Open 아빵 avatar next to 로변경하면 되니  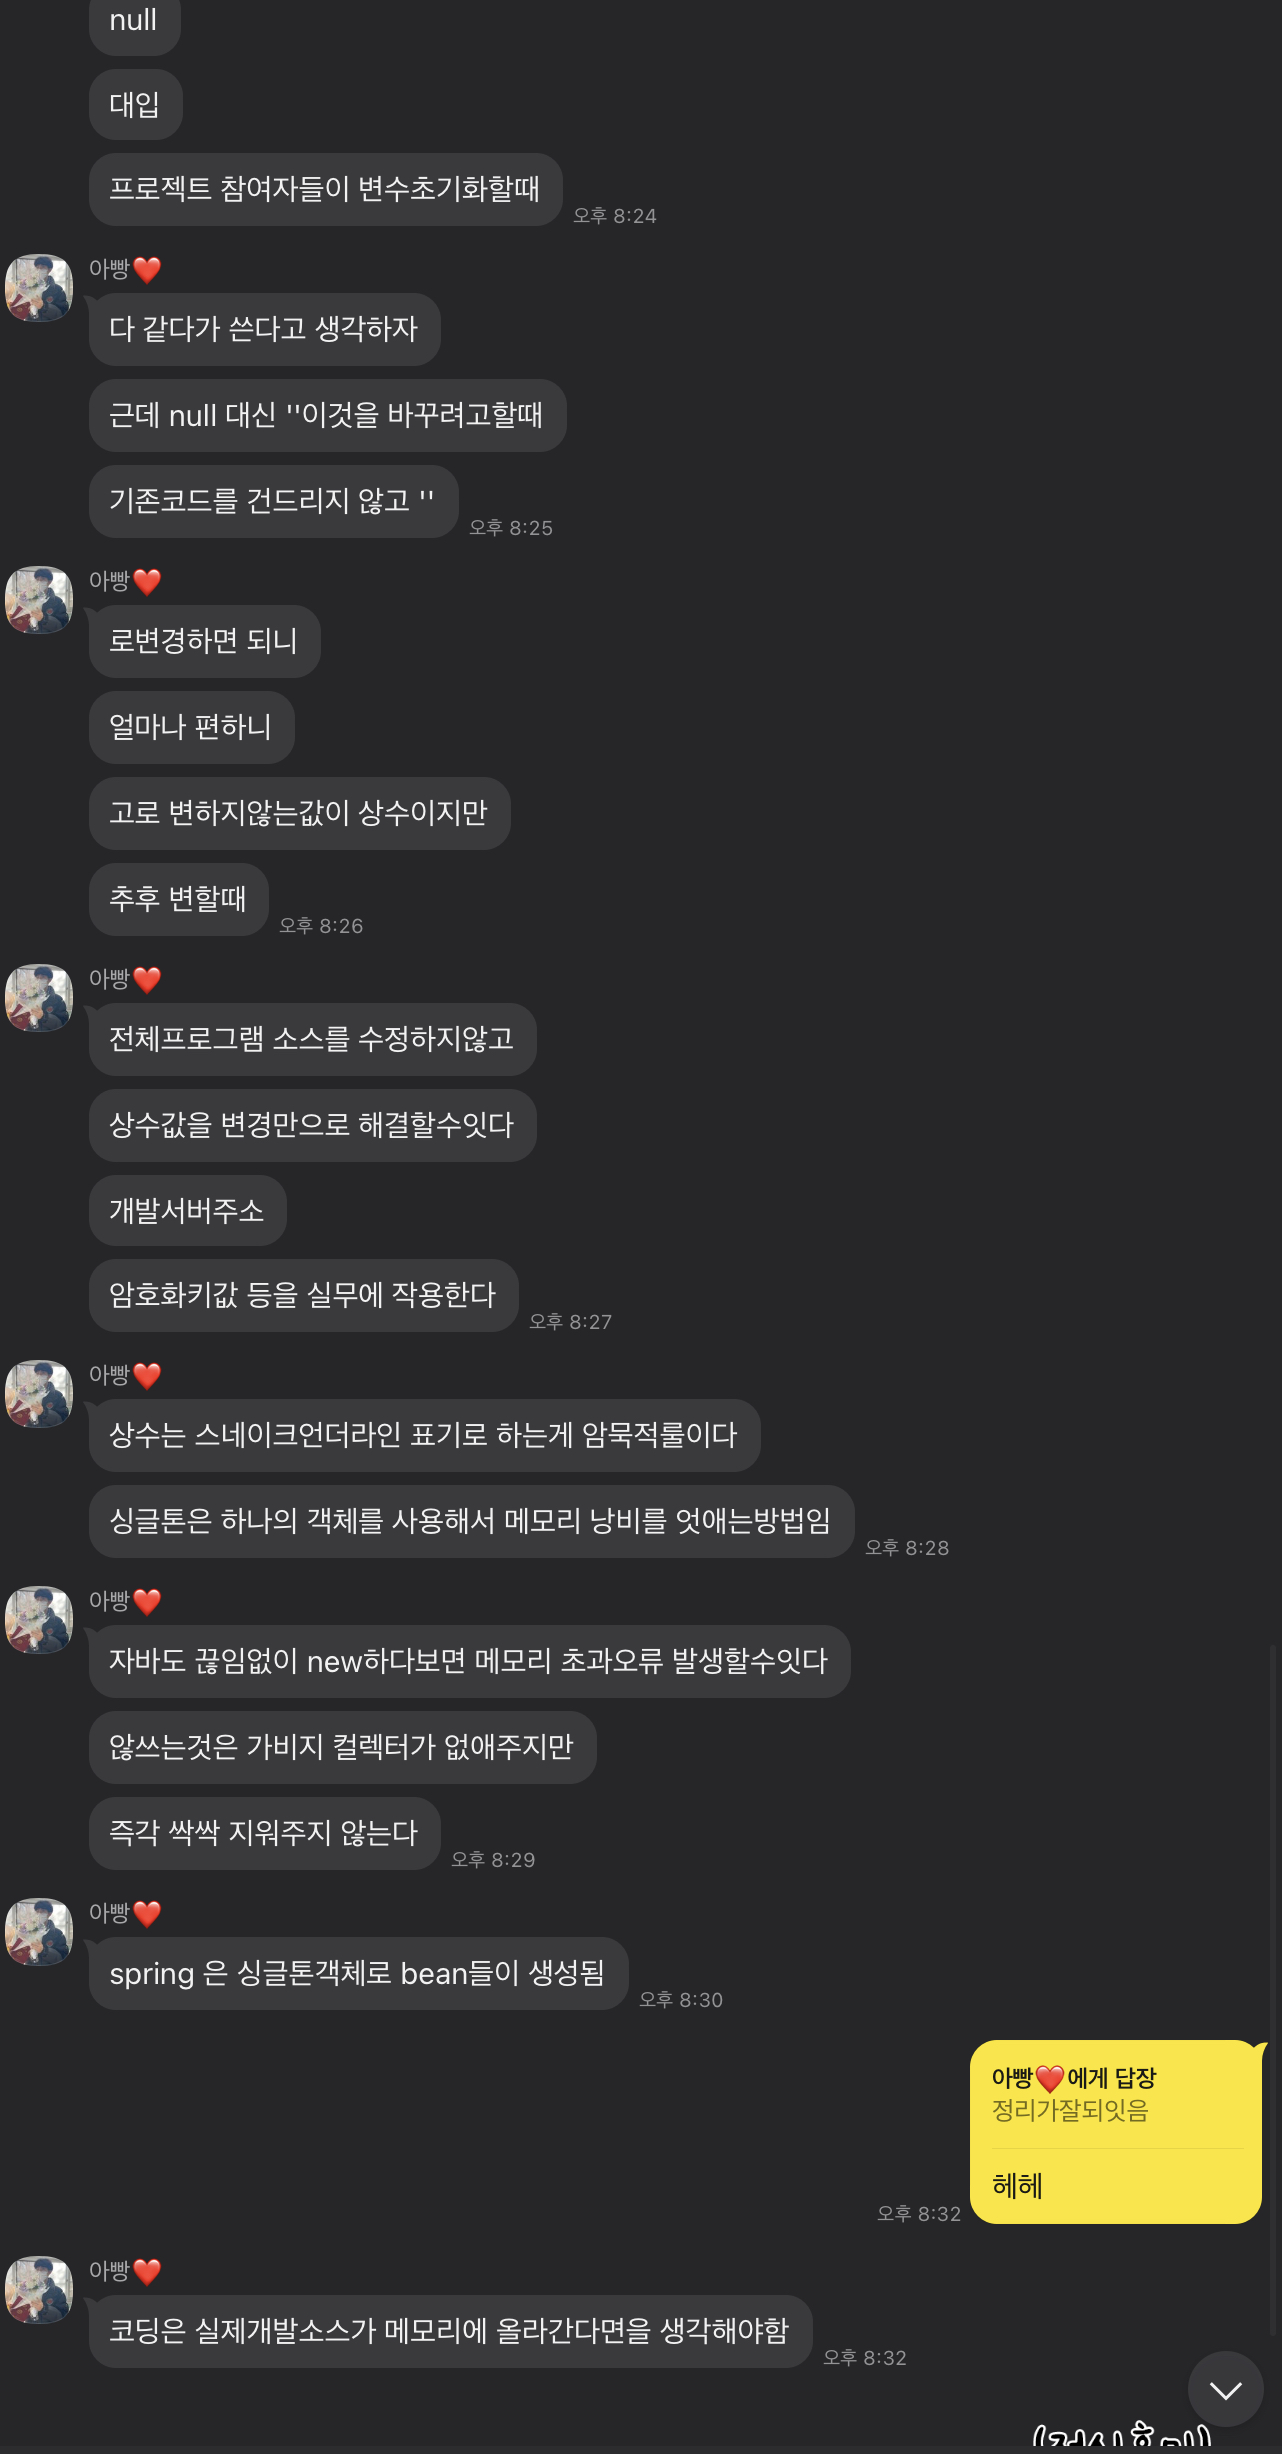[x=39, y=600]
